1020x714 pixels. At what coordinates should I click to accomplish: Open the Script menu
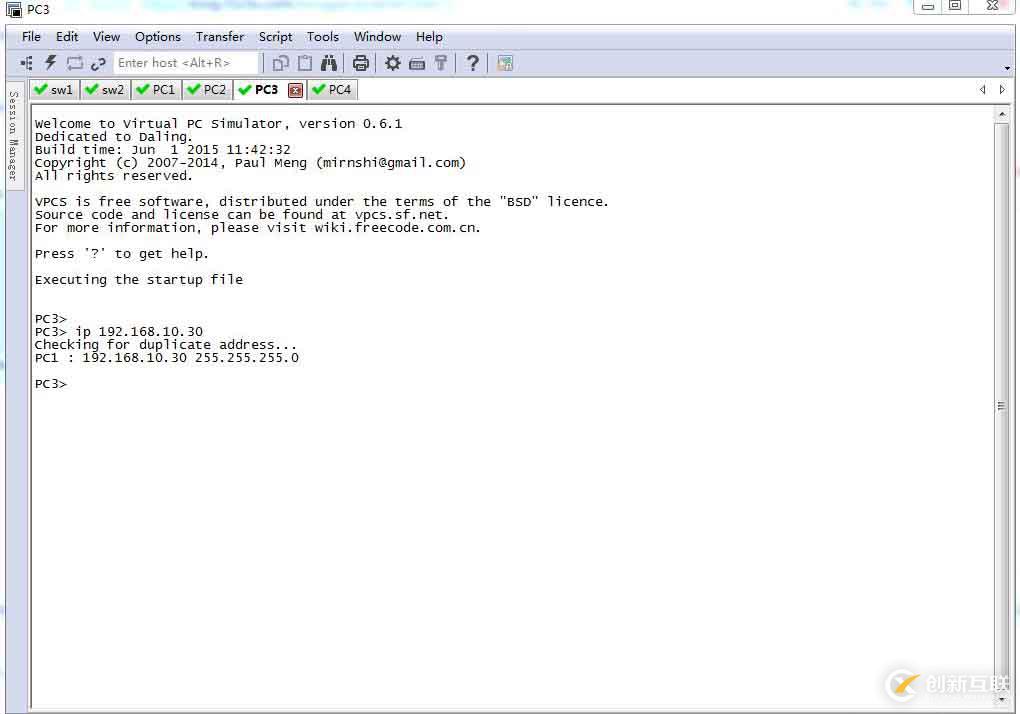pos(275,36)
